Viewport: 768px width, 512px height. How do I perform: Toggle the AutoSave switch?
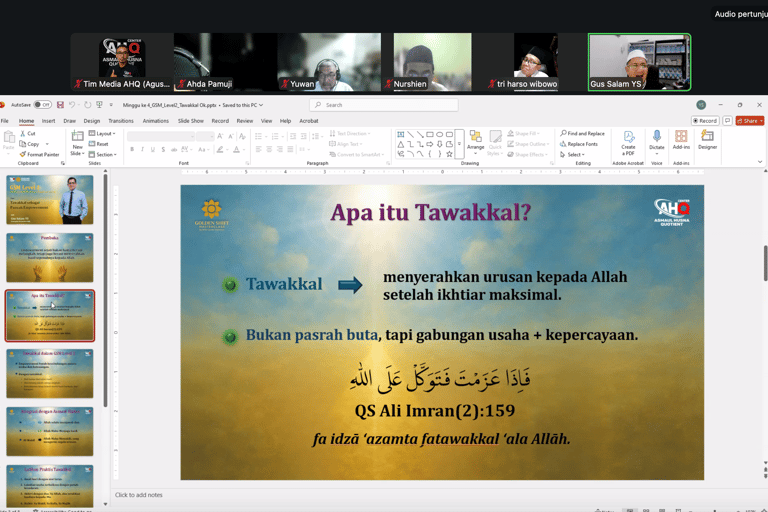pos(43,105)
